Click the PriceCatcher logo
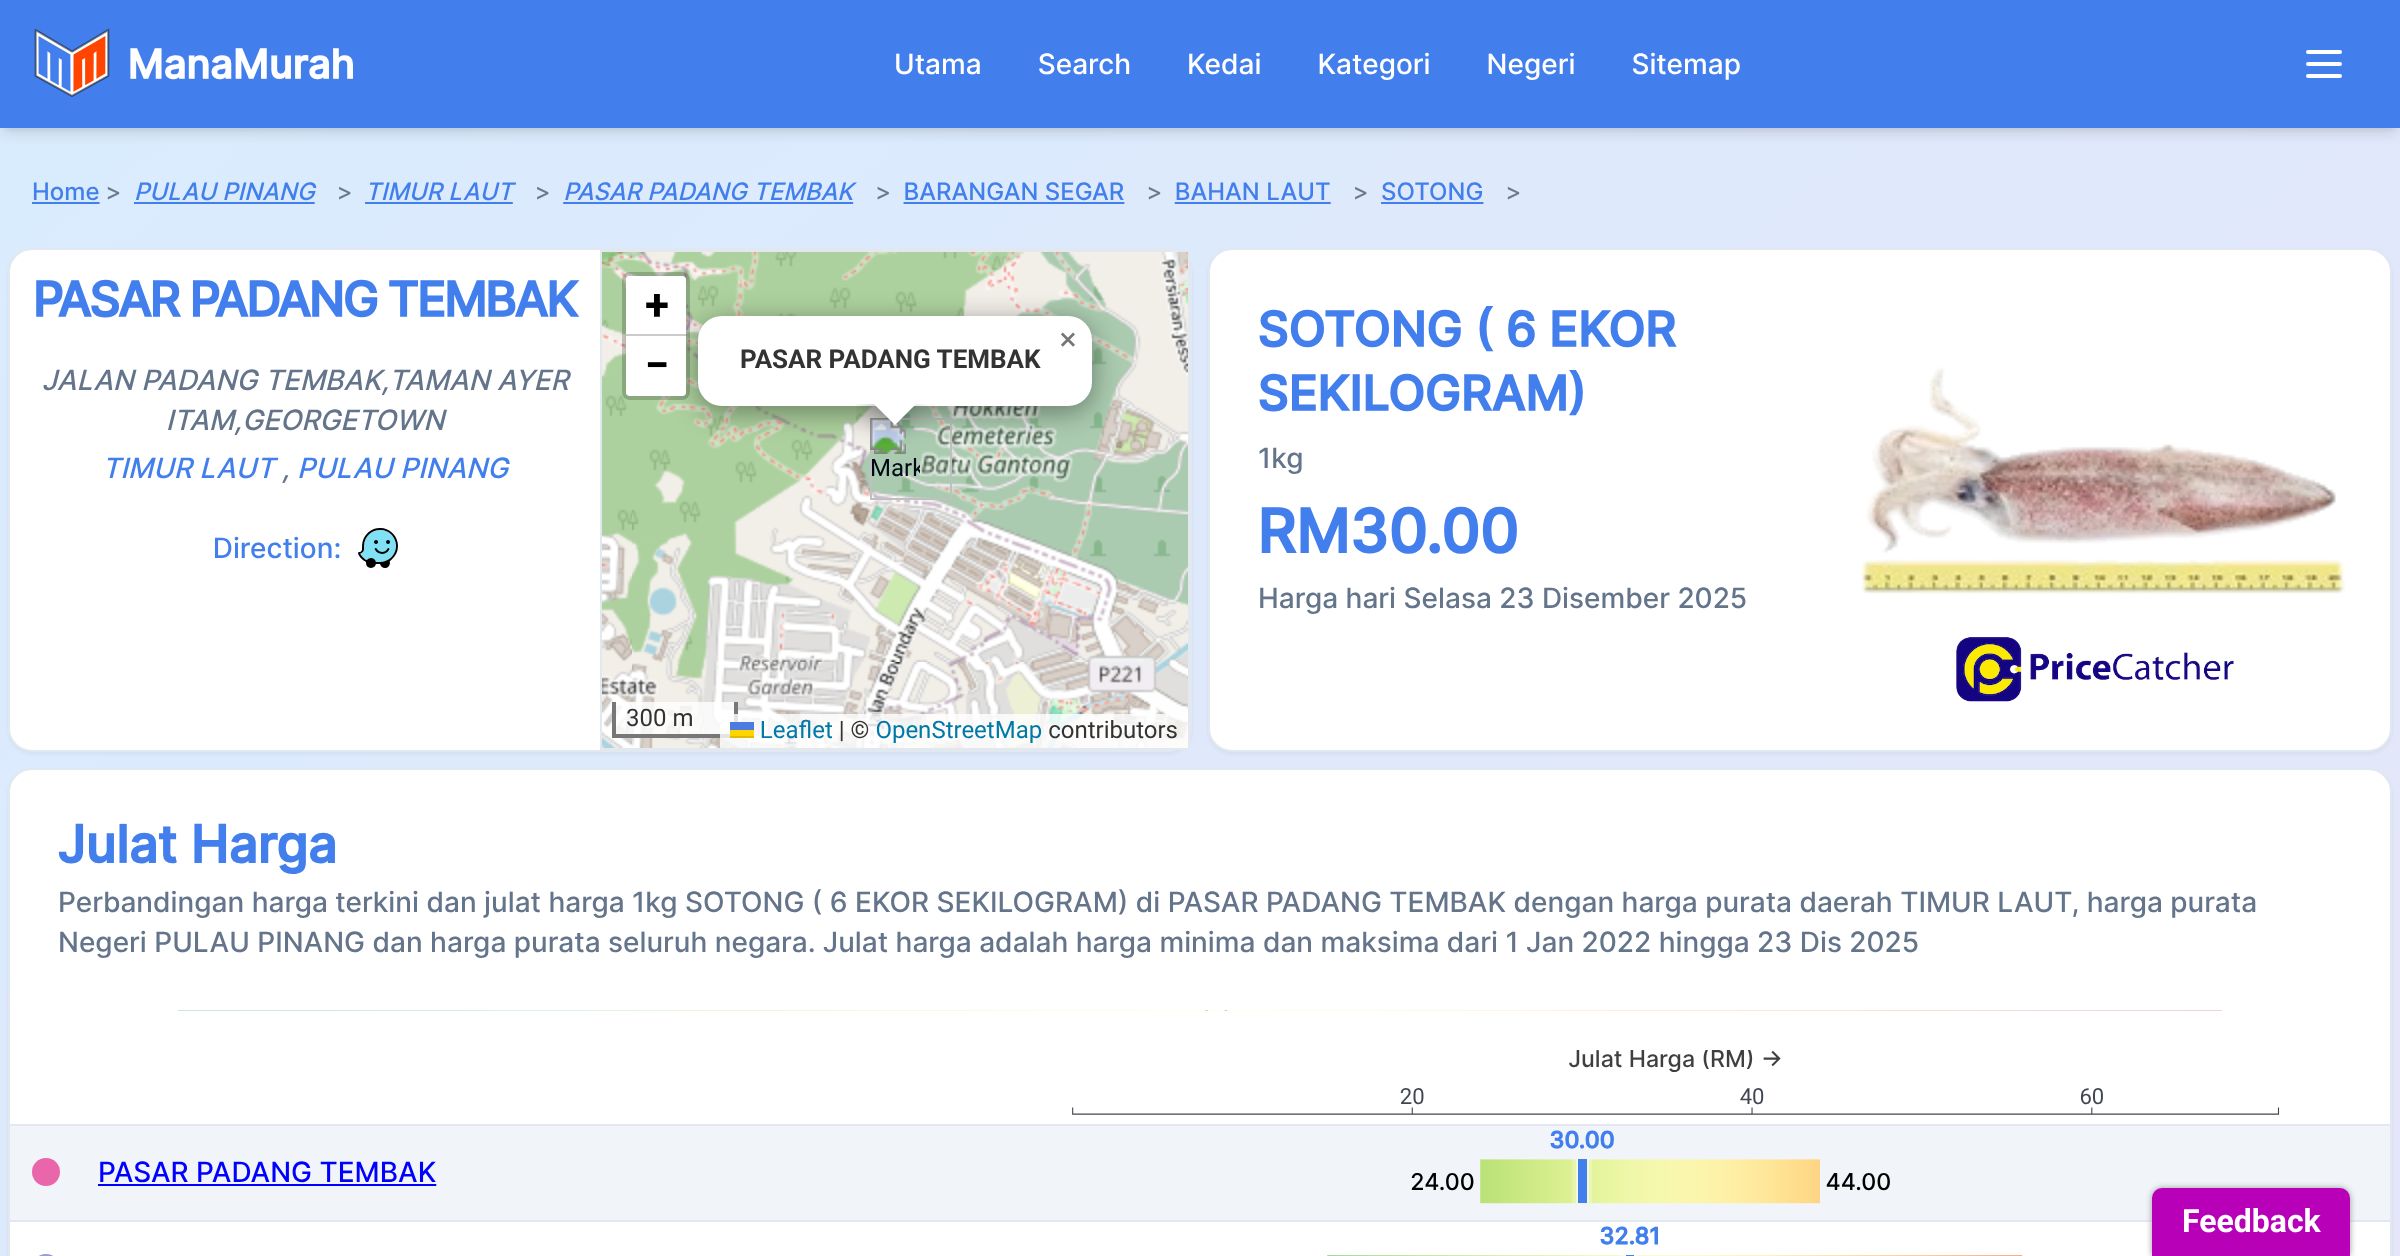2400x1256 pixels. 2094,668
